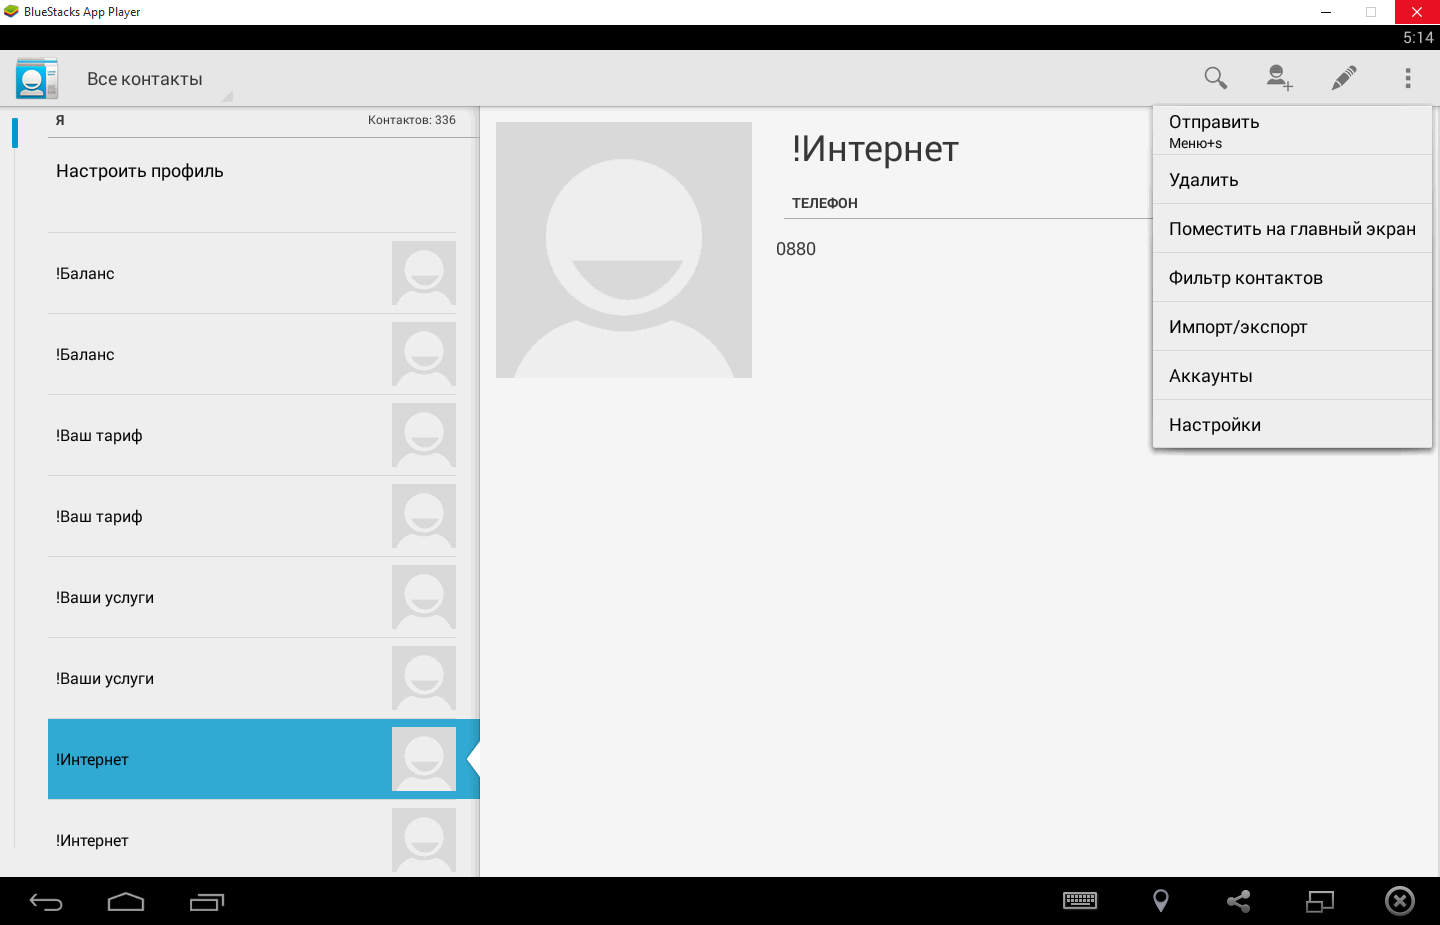This screenshot has width=1440, height=925.
Task: Switch to fullscreen via screen-size icon
Action: 1320,901
